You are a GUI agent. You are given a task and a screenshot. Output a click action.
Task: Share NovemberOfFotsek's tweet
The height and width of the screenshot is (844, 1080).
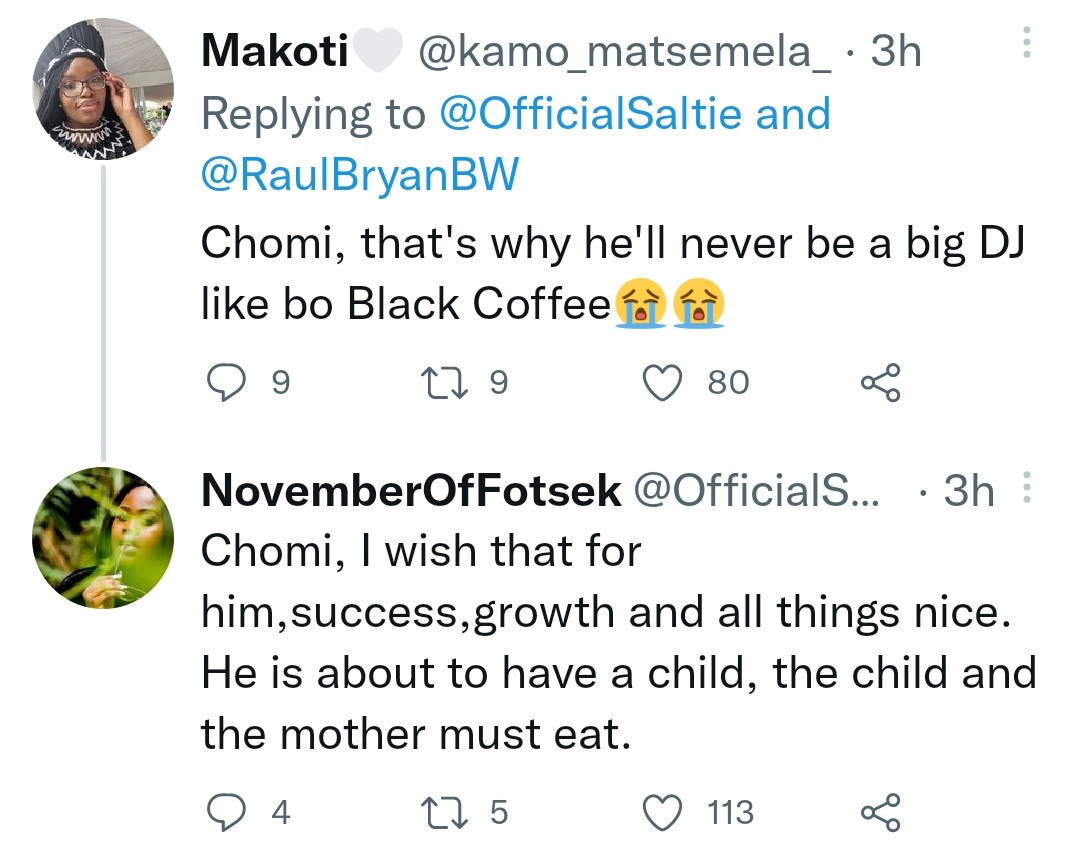pos(881,811)
